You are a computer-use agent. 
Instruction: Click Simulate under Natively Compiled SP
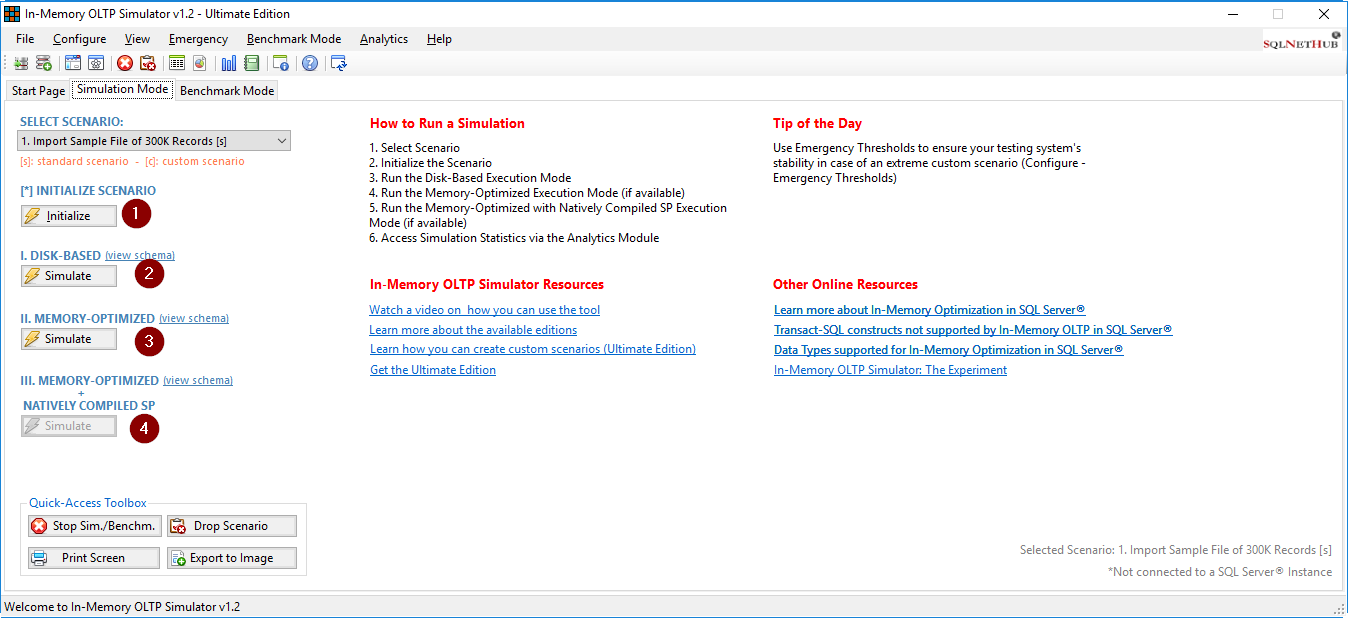(69, 426)
